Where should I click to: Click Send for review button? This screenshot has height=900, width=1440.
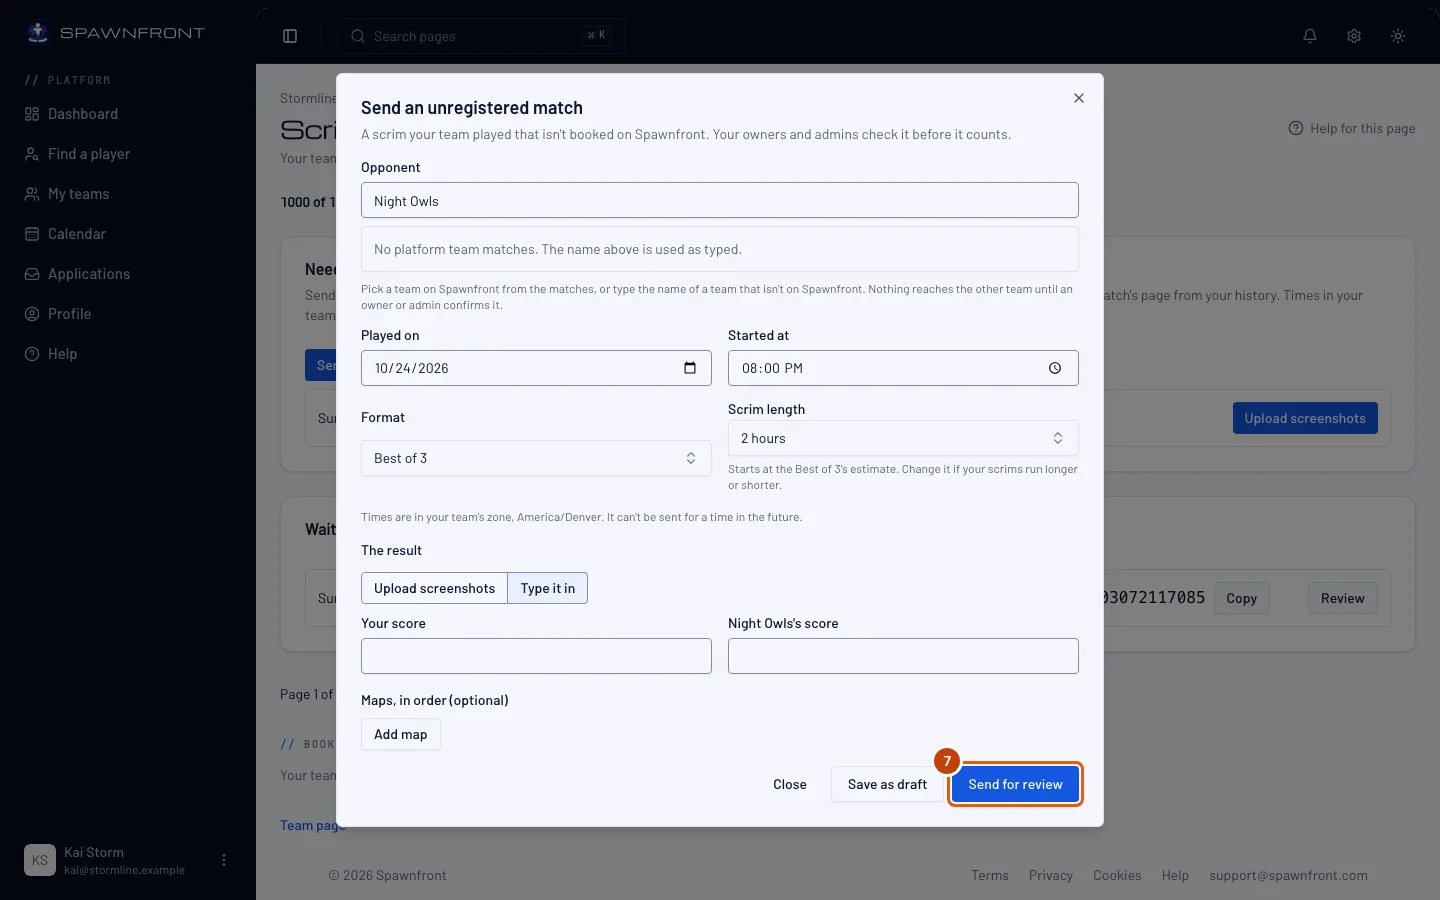tap(1015, 784)
